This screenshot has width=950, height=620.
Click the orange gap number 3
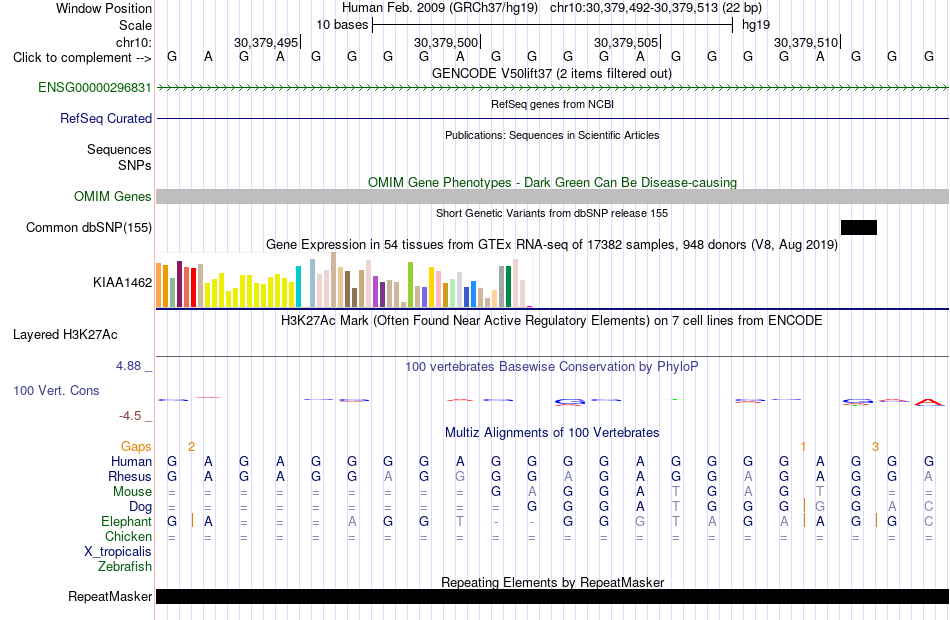(875, 447)
